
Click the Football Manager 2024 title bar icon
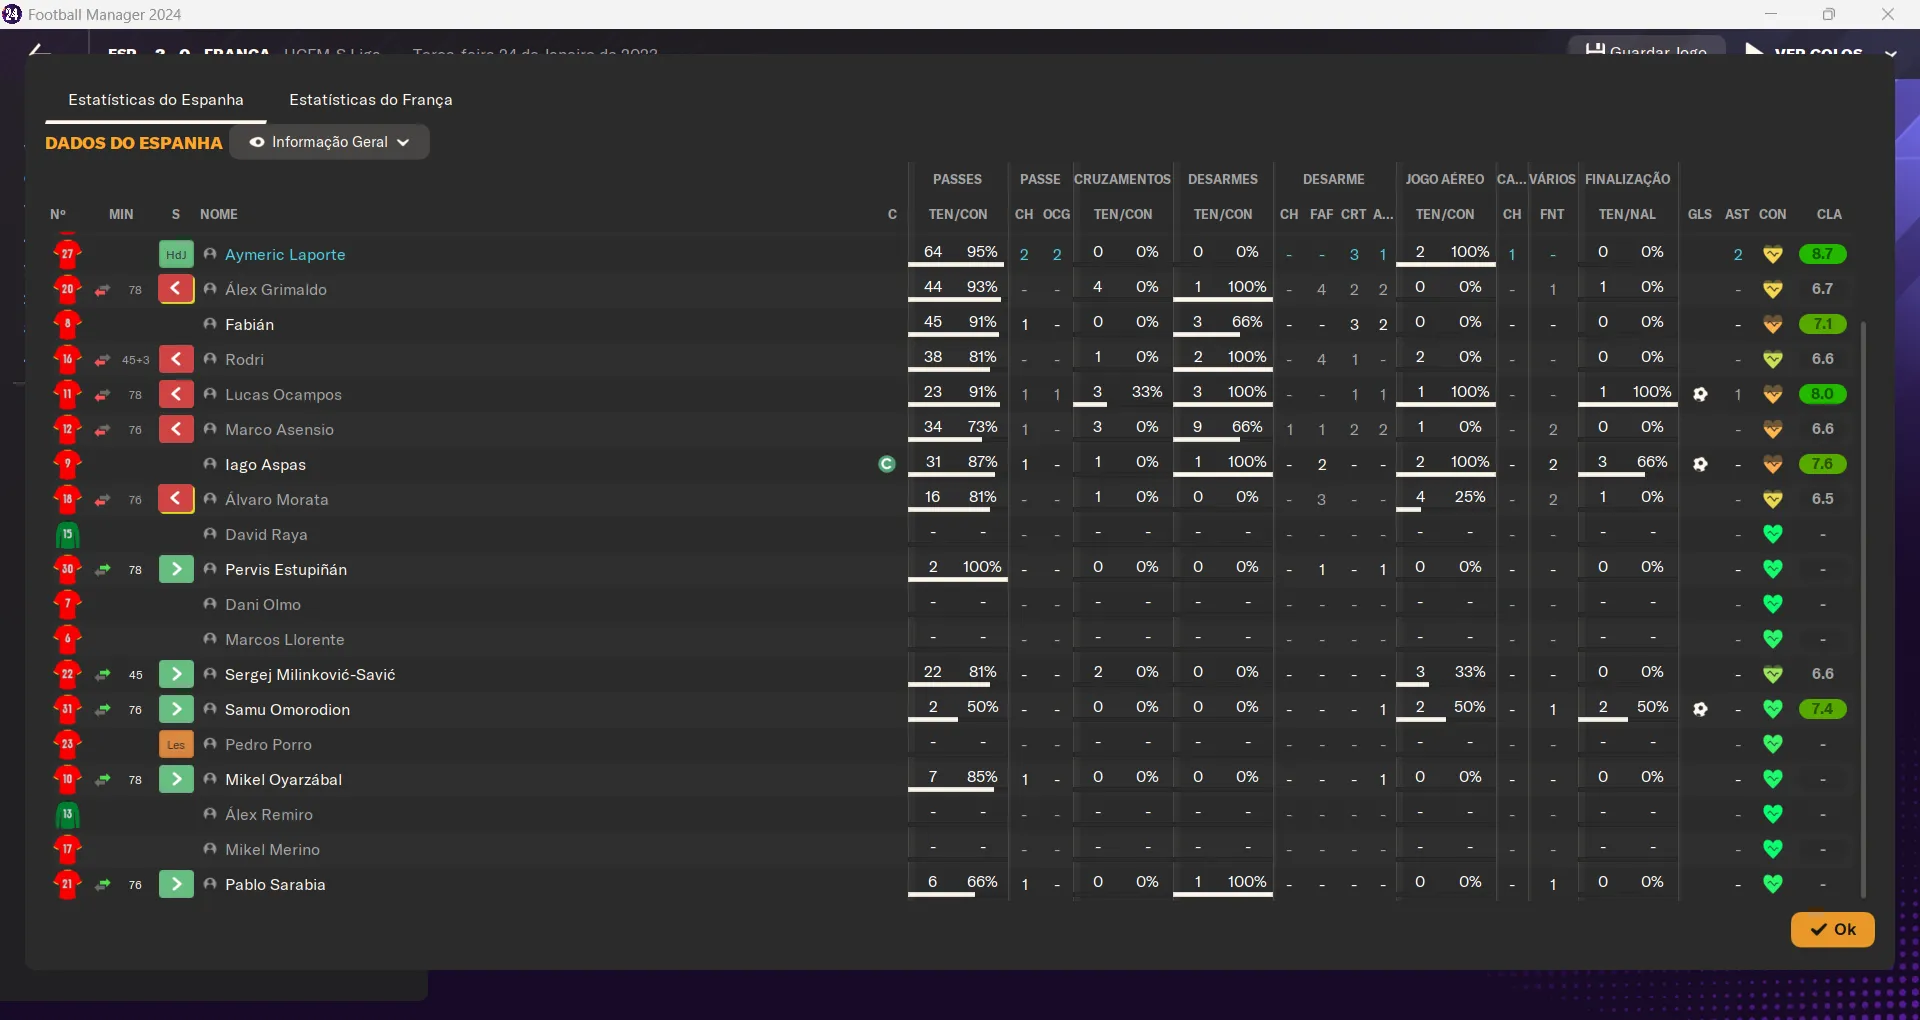12,14
